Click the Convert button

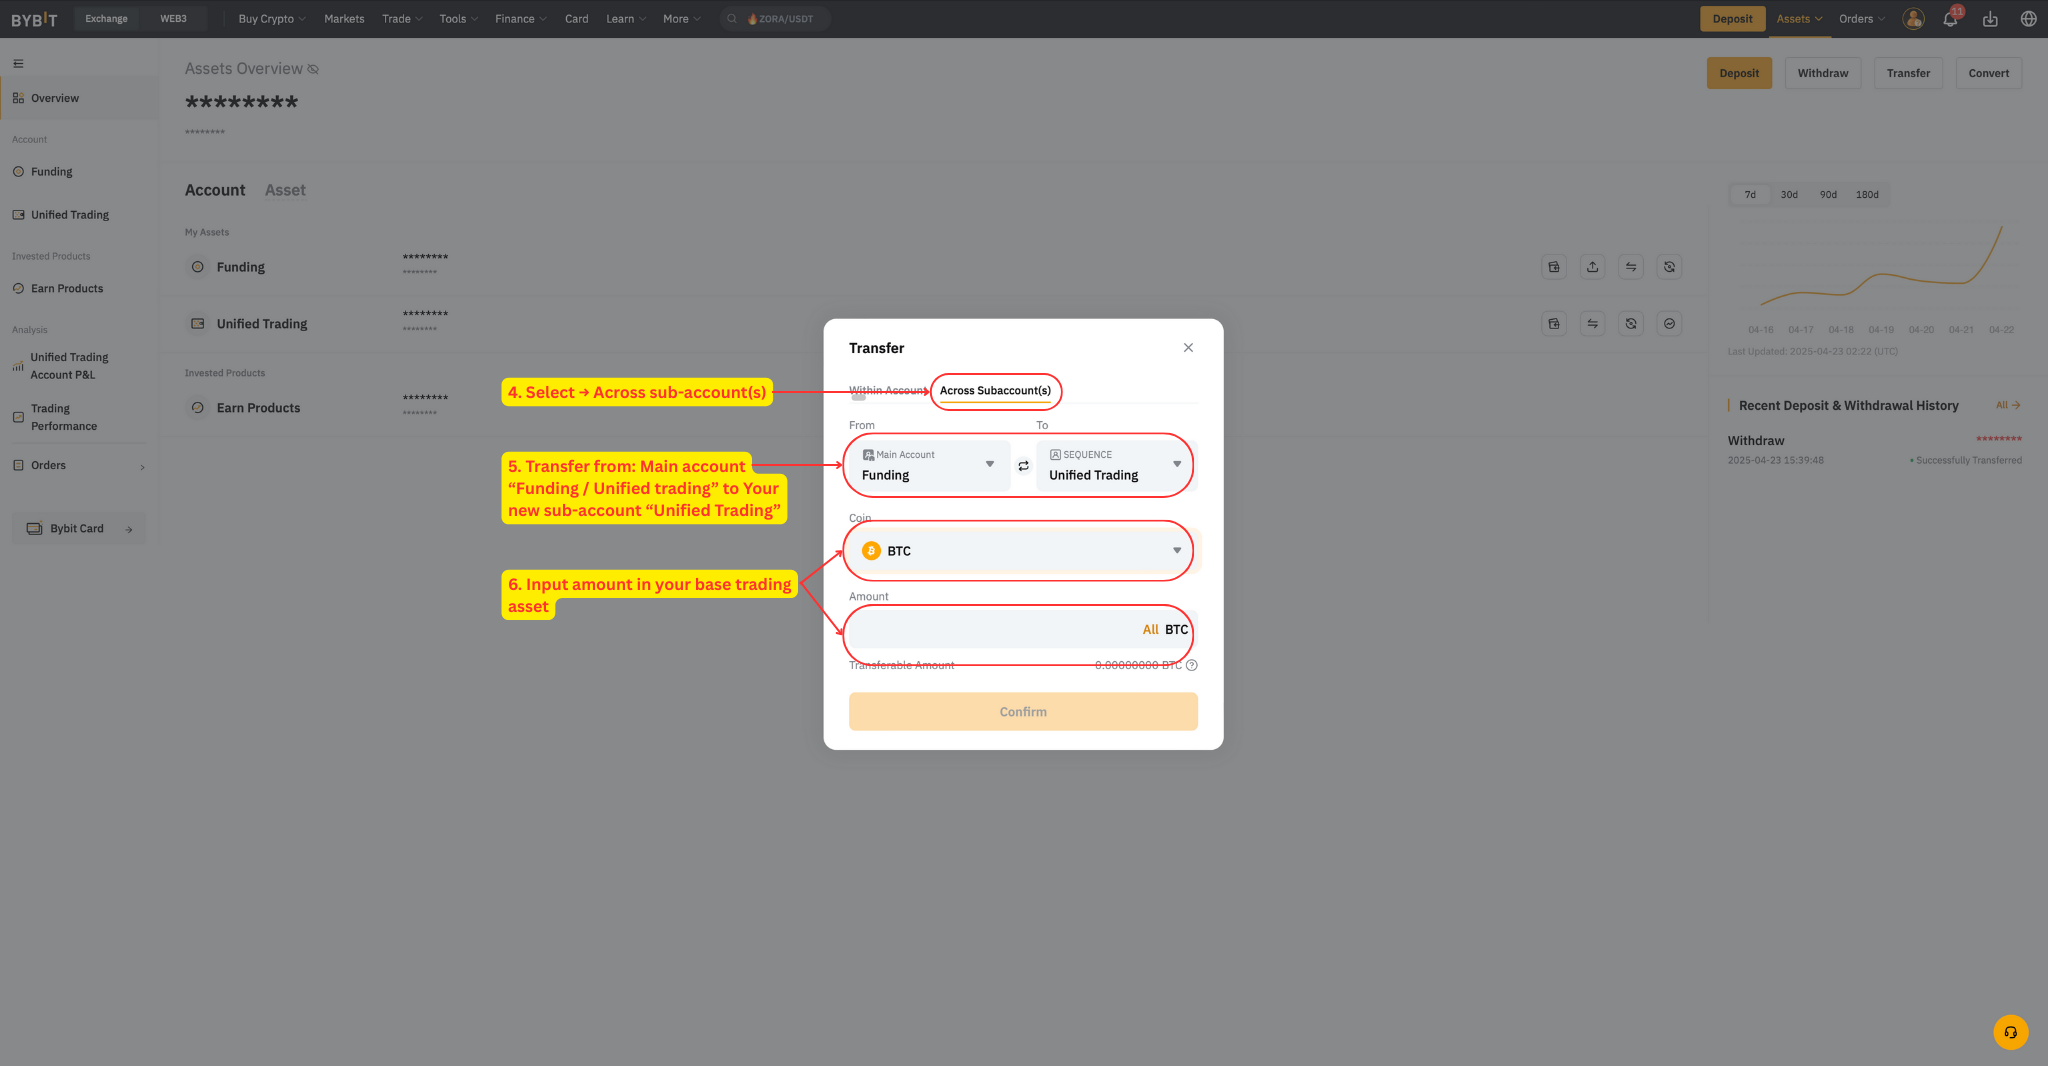coord(1989,73)
